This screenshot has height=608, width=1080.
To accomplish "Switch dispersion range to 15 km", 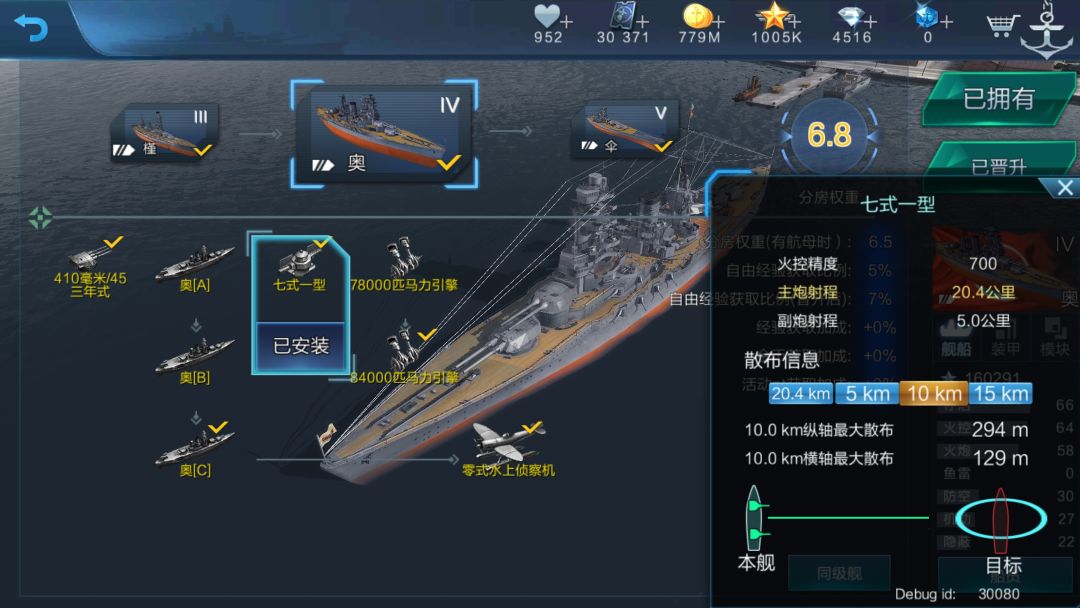I will (1001, 394).
